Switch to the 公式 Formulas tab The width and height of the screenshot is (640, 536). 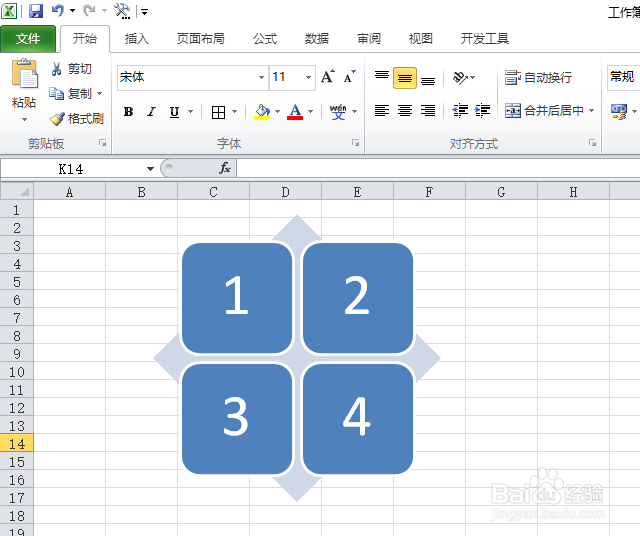tap(264, 39)
